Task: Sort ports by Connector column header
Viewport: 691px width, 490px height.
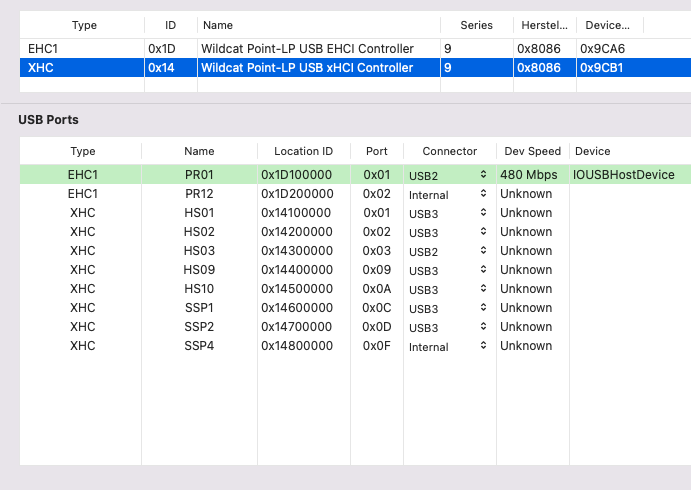Action: coord(449,151)
